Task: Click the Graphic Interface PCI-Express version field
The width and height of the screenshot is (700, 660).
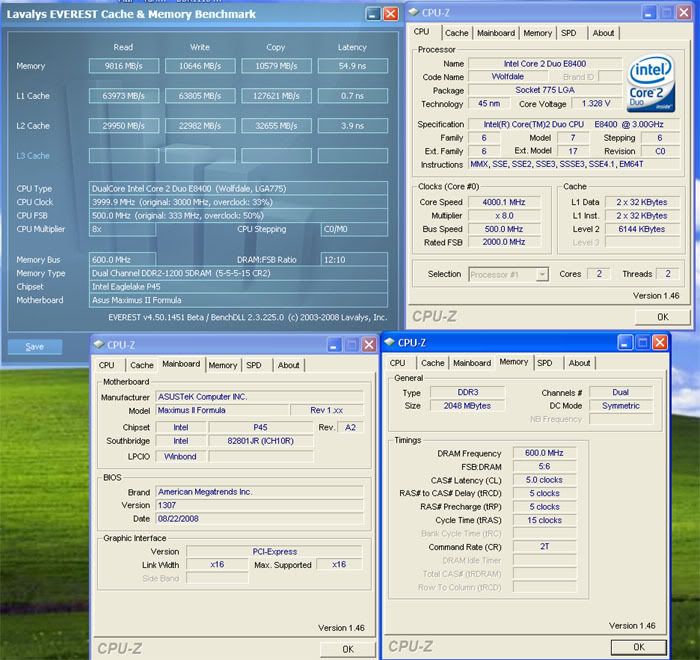Action: point(275,551)
